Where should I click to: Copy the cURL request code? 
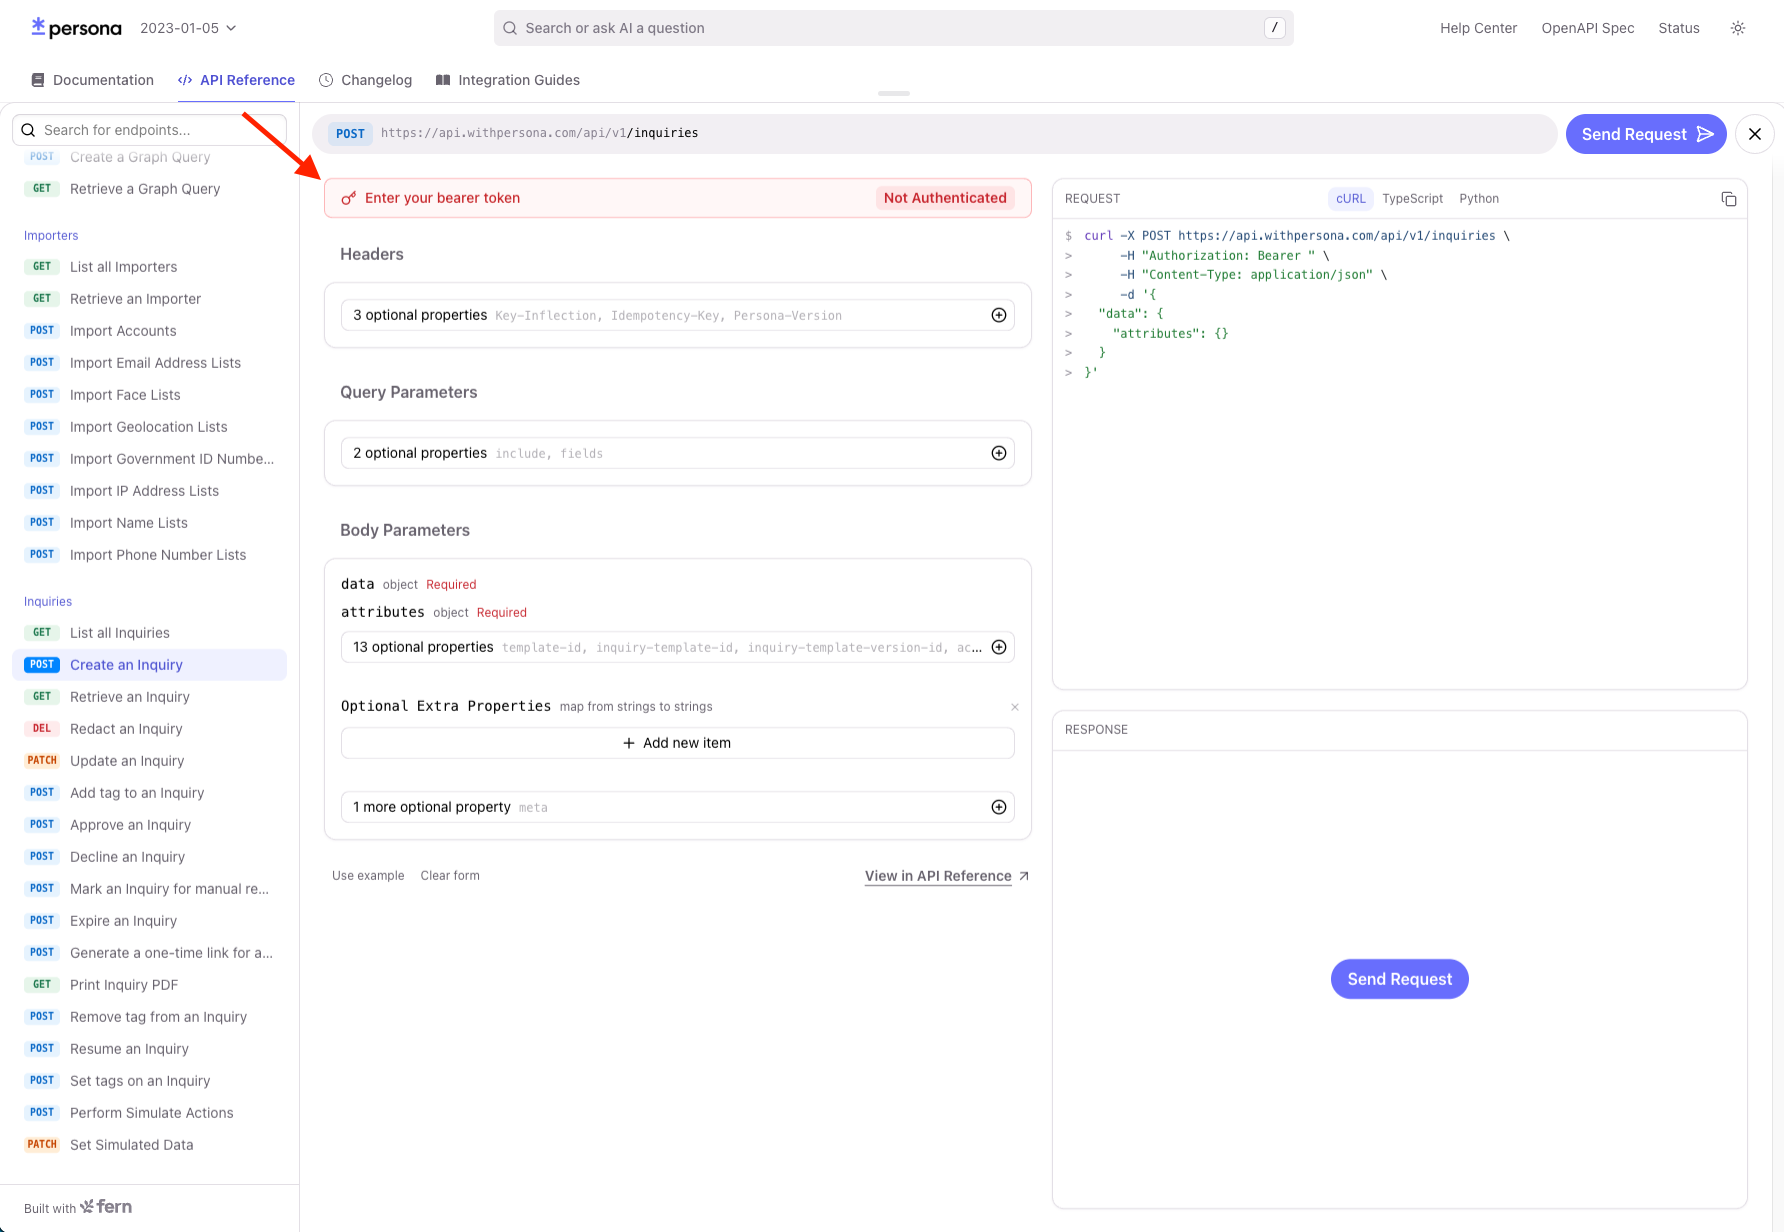(1728, 199)
